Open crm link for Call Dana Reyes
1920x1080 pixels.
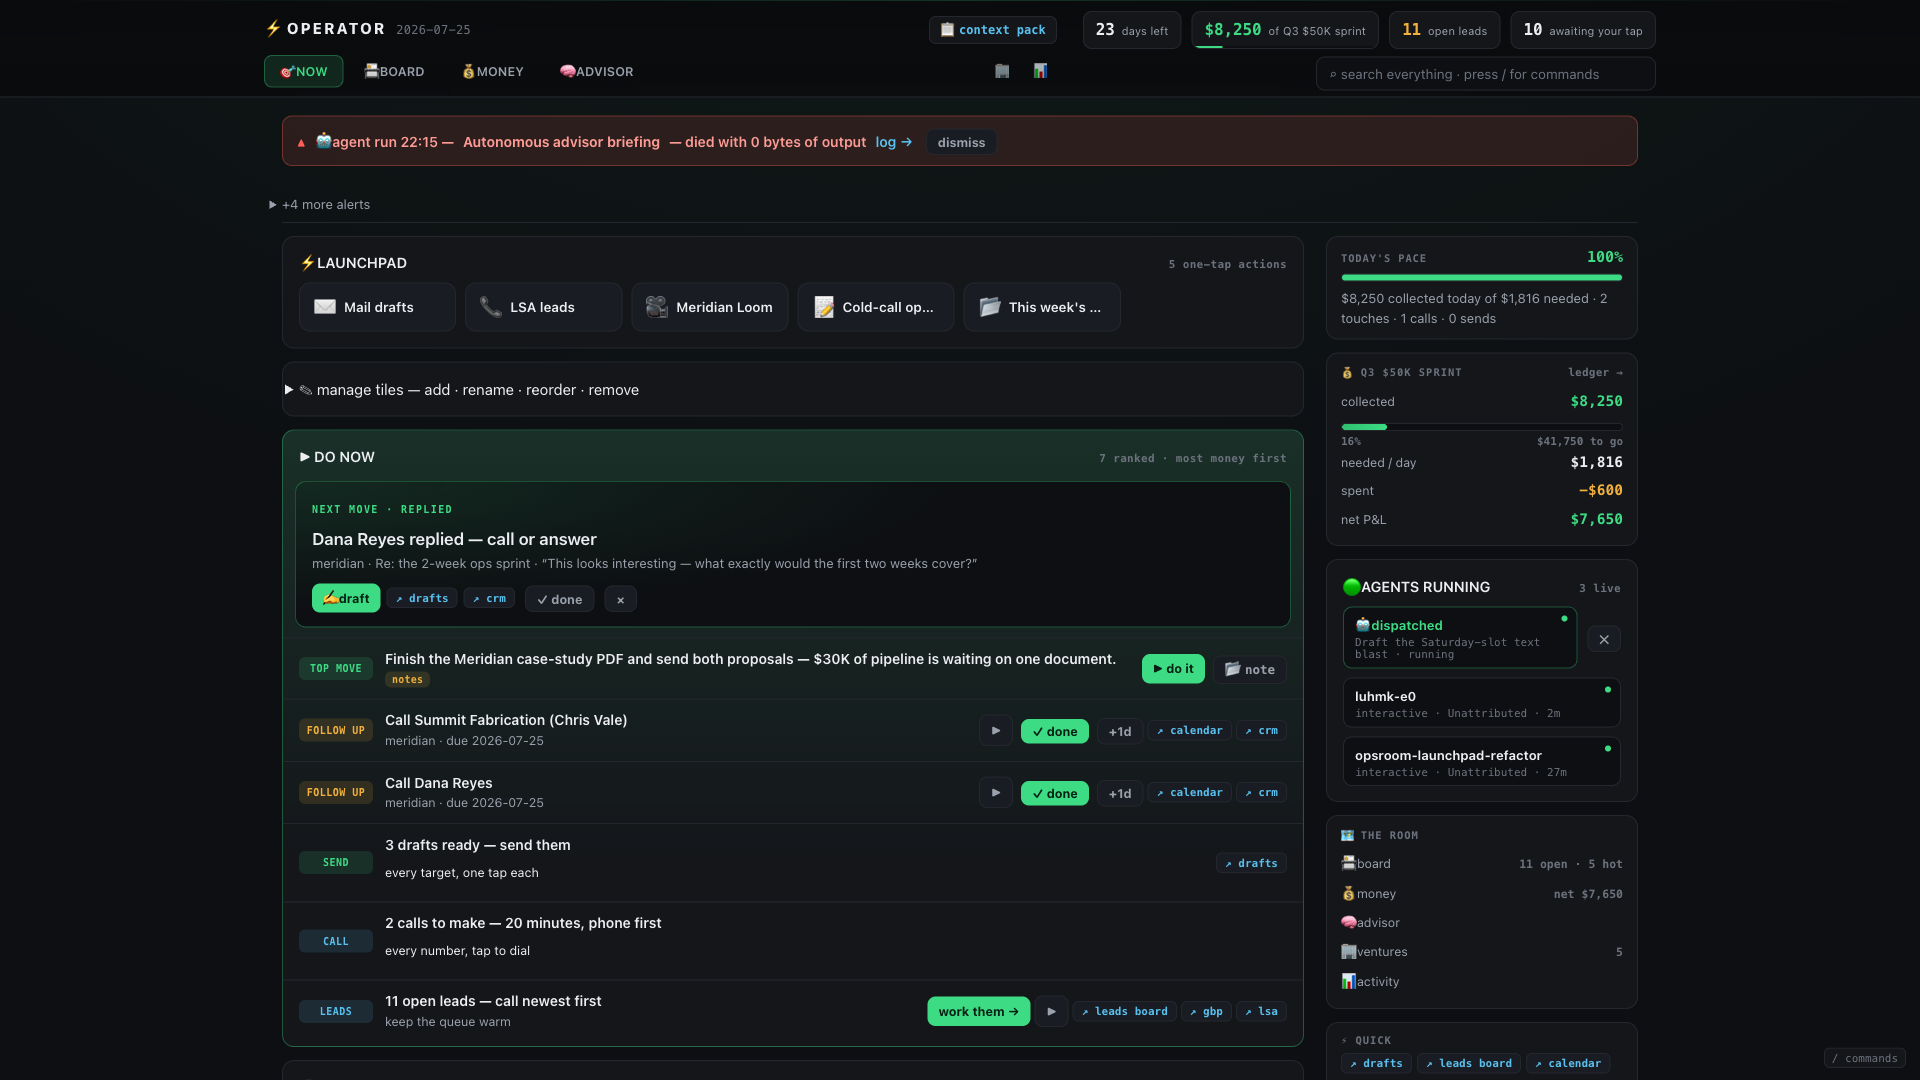pyautogui.click(x=1261, y=793)
